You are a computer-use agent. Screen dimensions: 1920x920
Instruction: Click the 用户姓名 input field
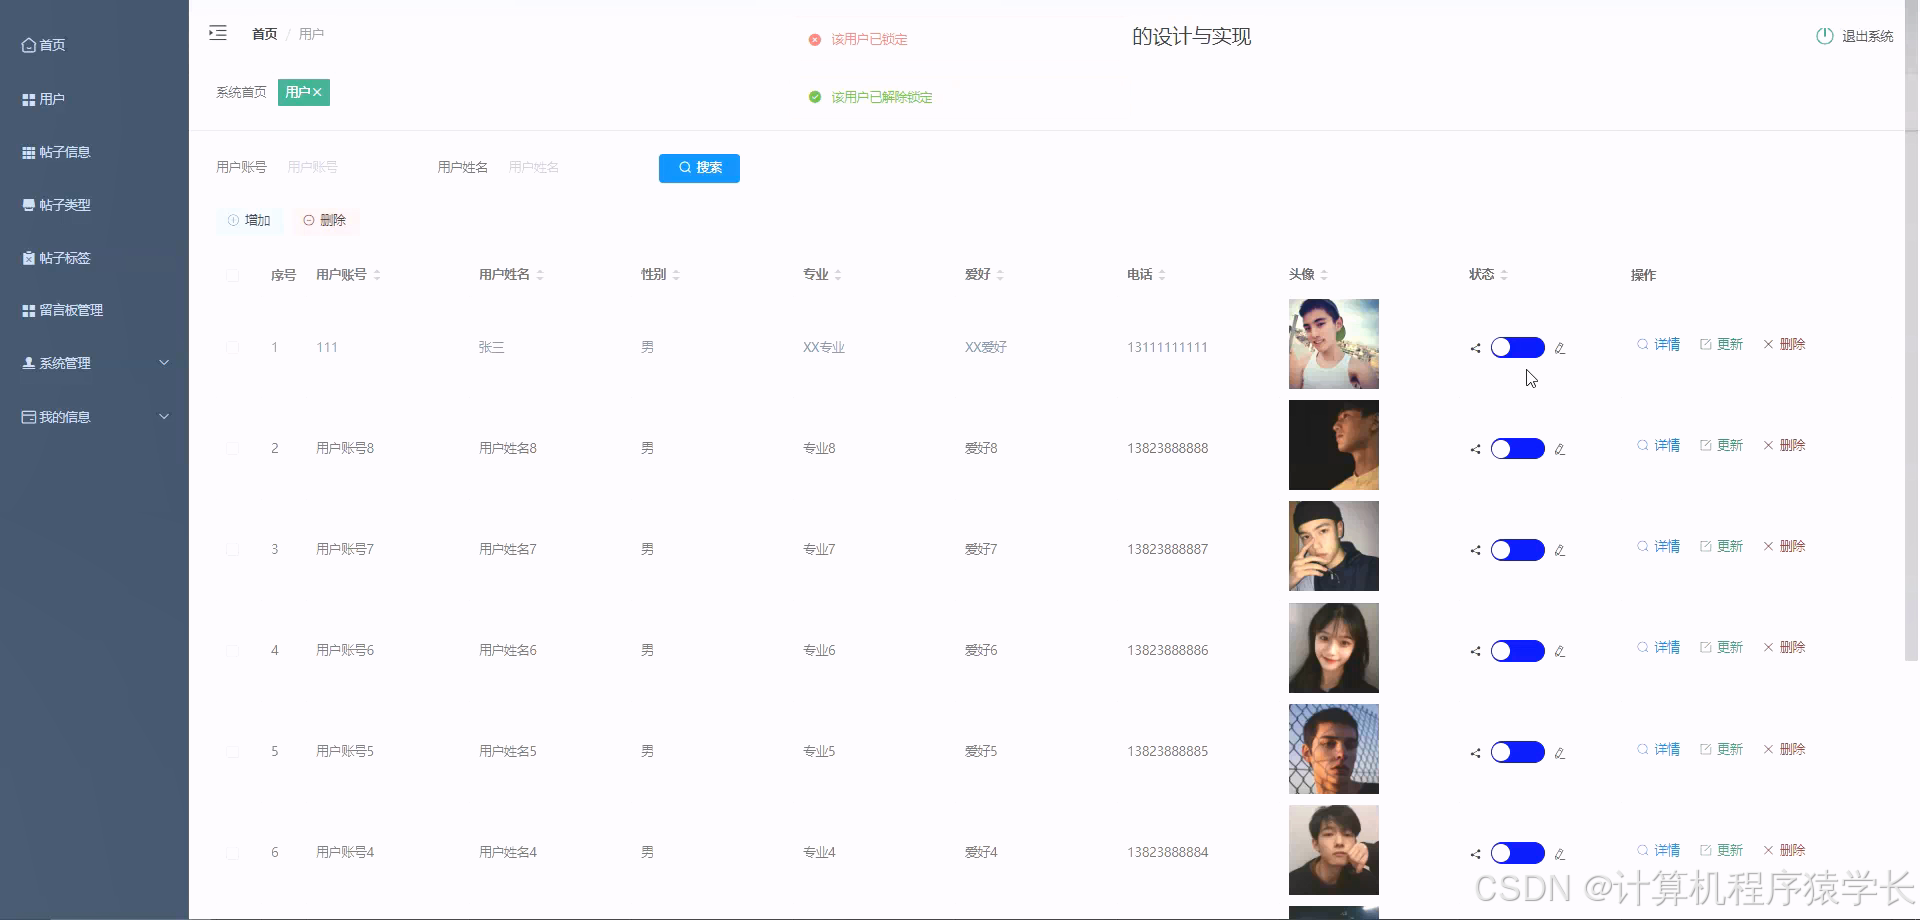point(560,167)
